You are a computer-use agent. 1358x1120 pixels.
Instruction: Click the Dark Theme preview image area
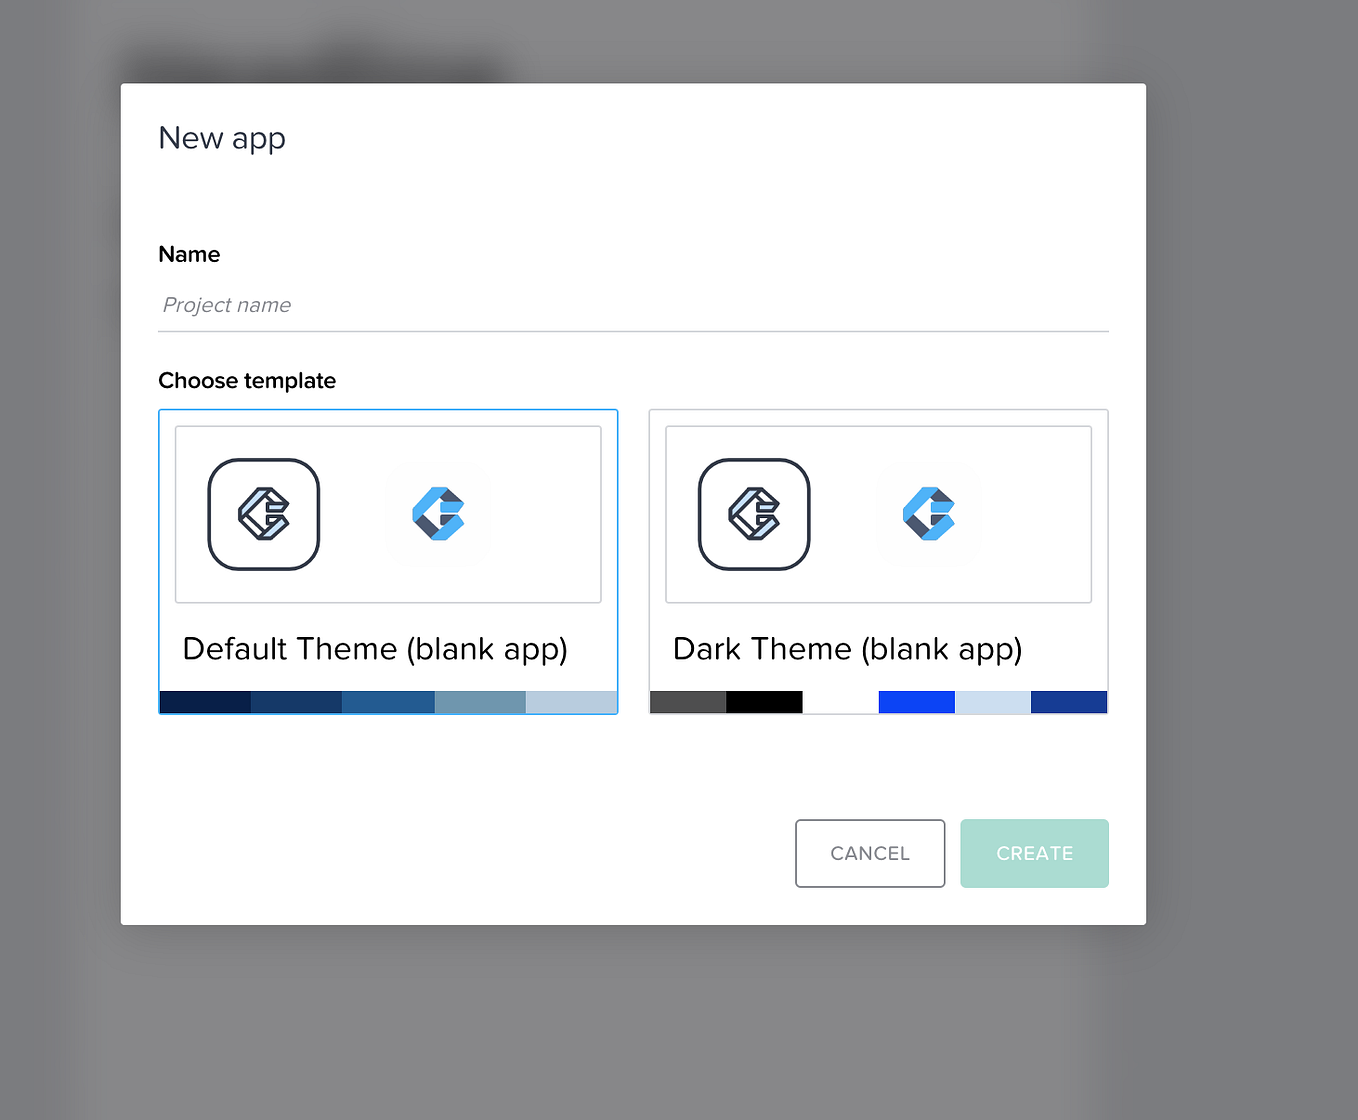[x=878, y=512]
